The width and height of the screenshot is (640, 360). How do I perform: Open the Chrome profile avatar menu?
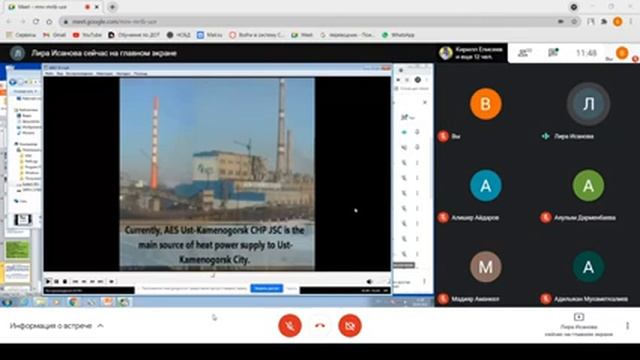click(618, 21)
